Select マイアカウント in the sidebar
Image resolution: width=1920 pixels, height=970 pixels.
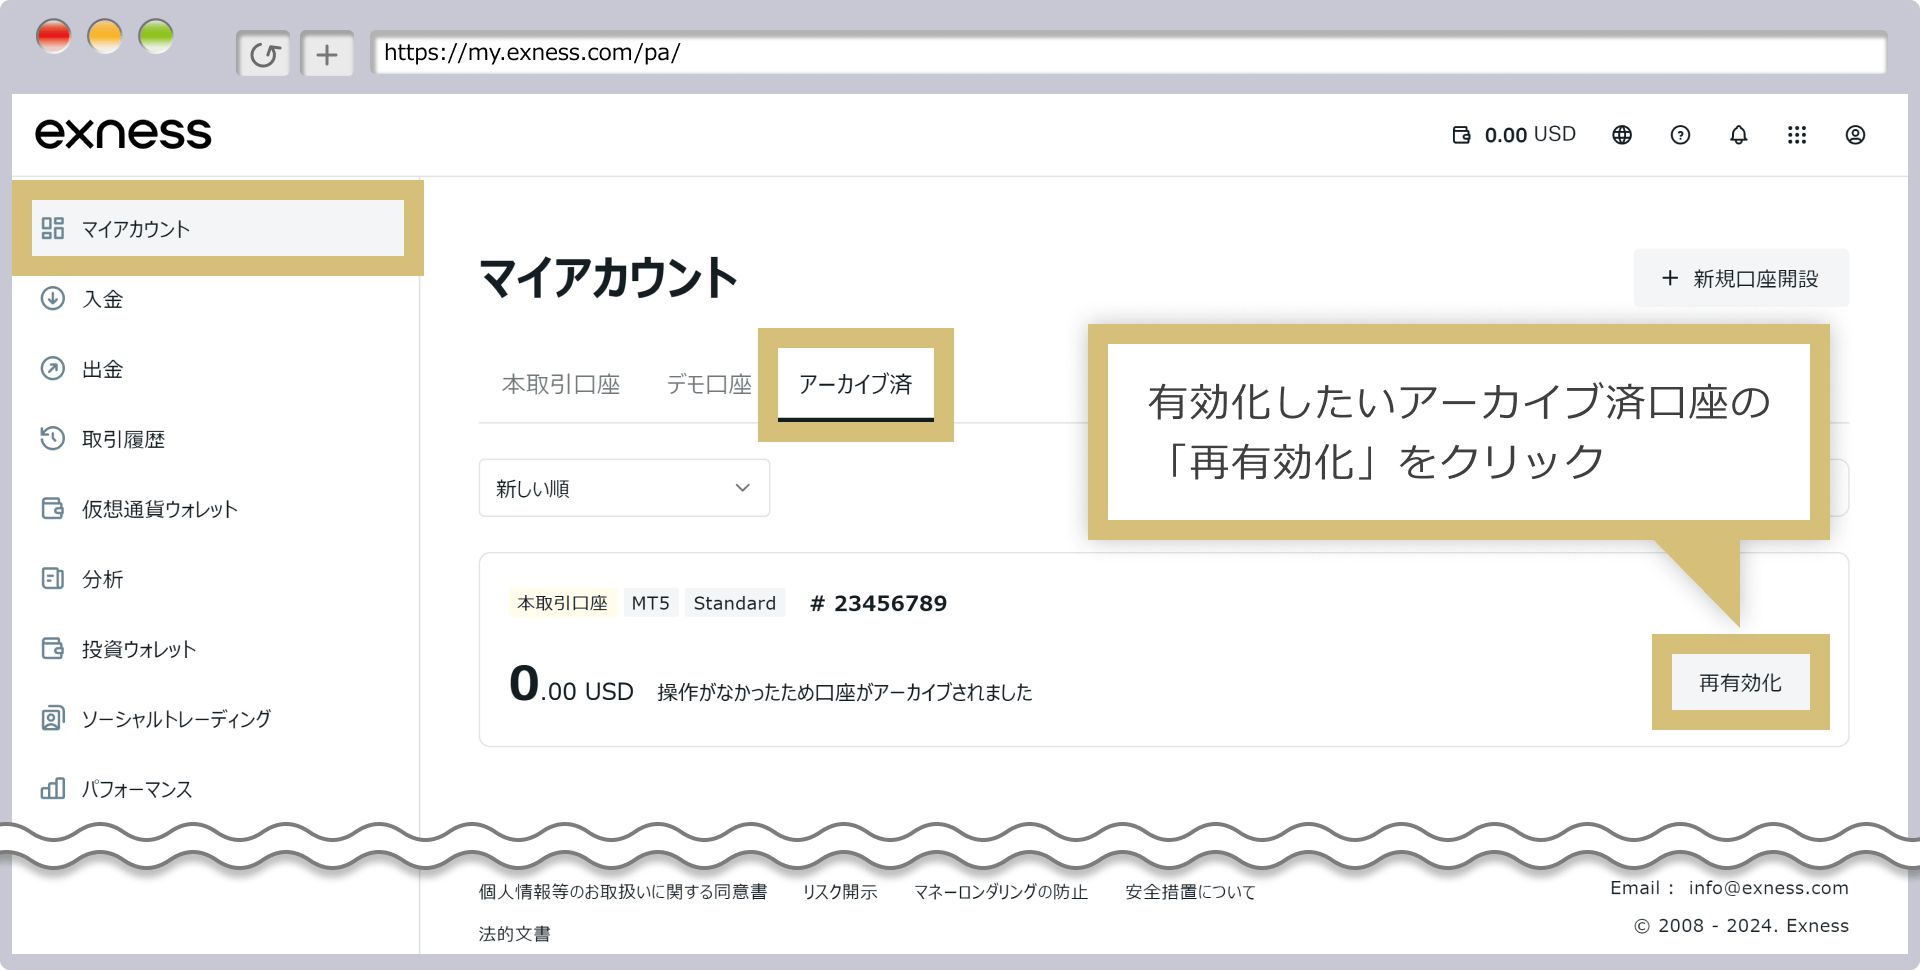tap(218, 228)
